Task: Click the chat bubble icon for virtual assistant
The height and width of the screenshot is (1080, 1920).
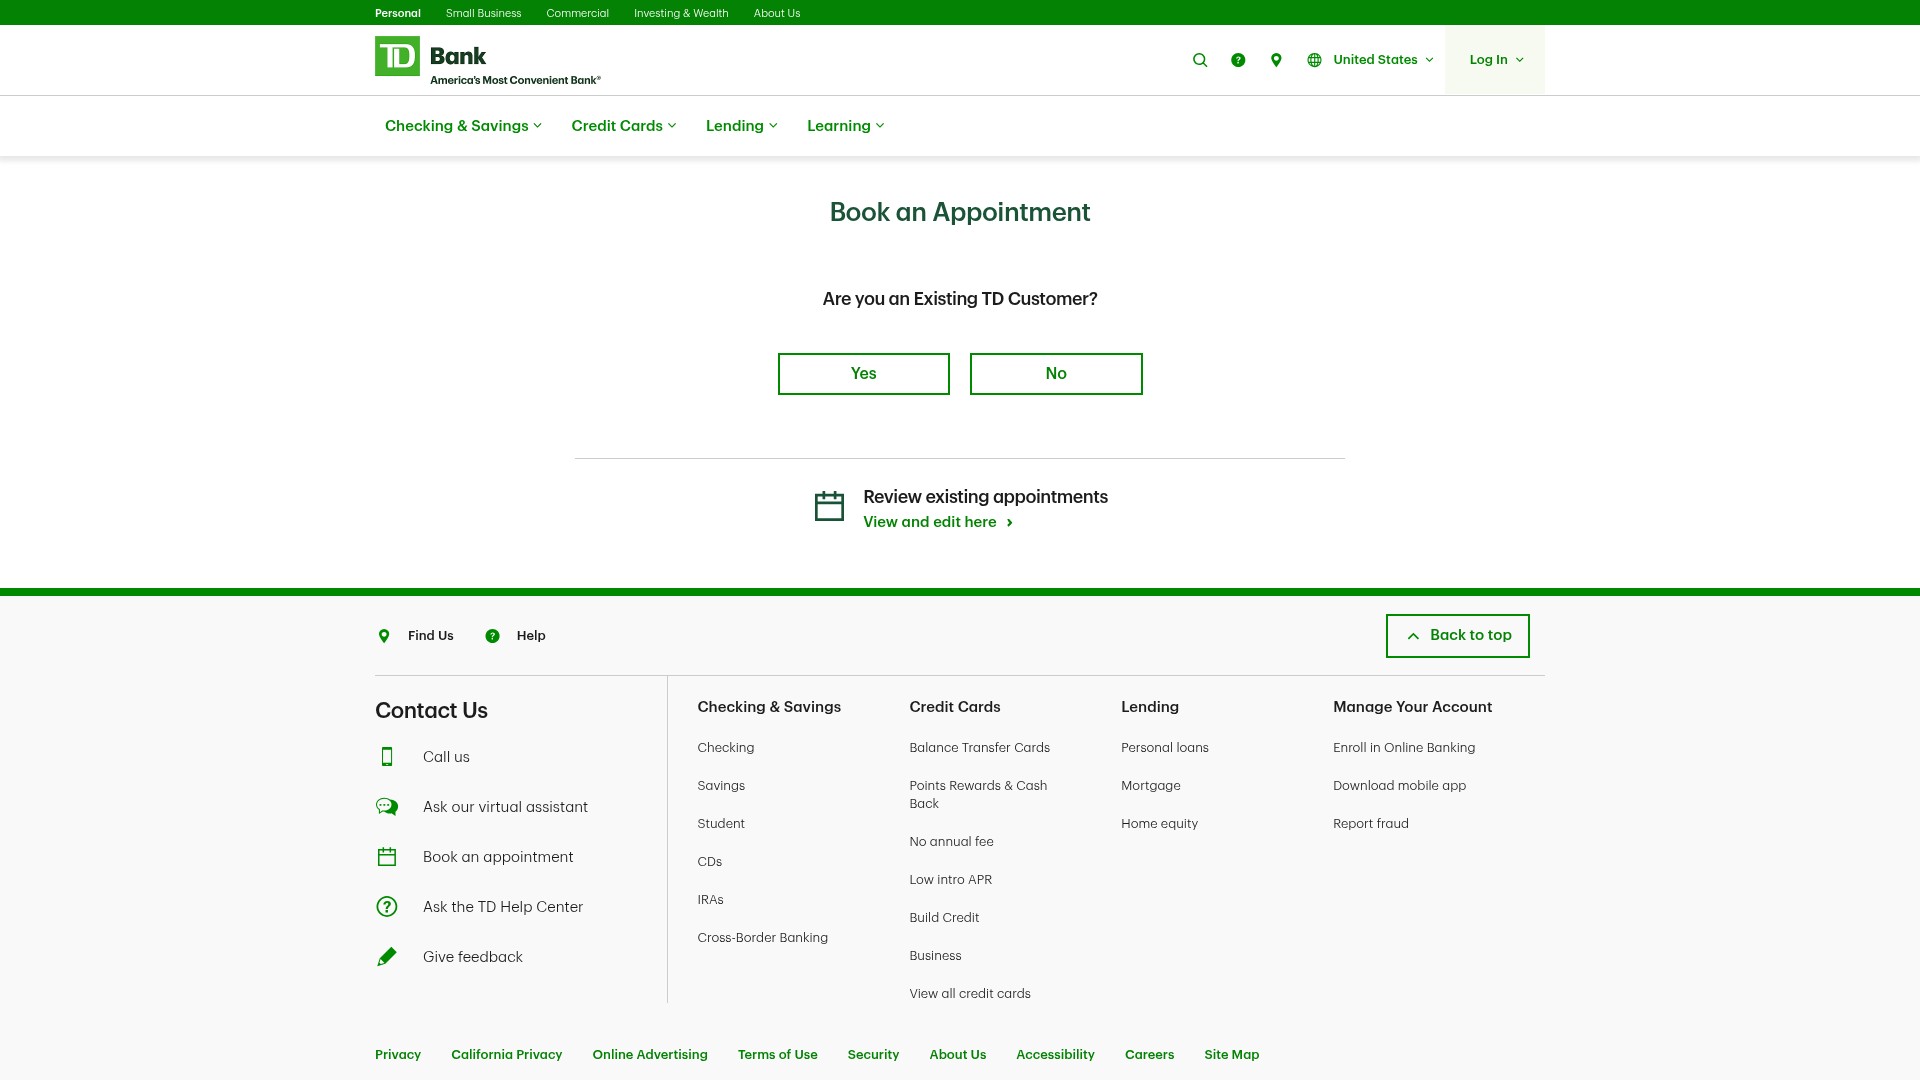Action: [387, 807]
